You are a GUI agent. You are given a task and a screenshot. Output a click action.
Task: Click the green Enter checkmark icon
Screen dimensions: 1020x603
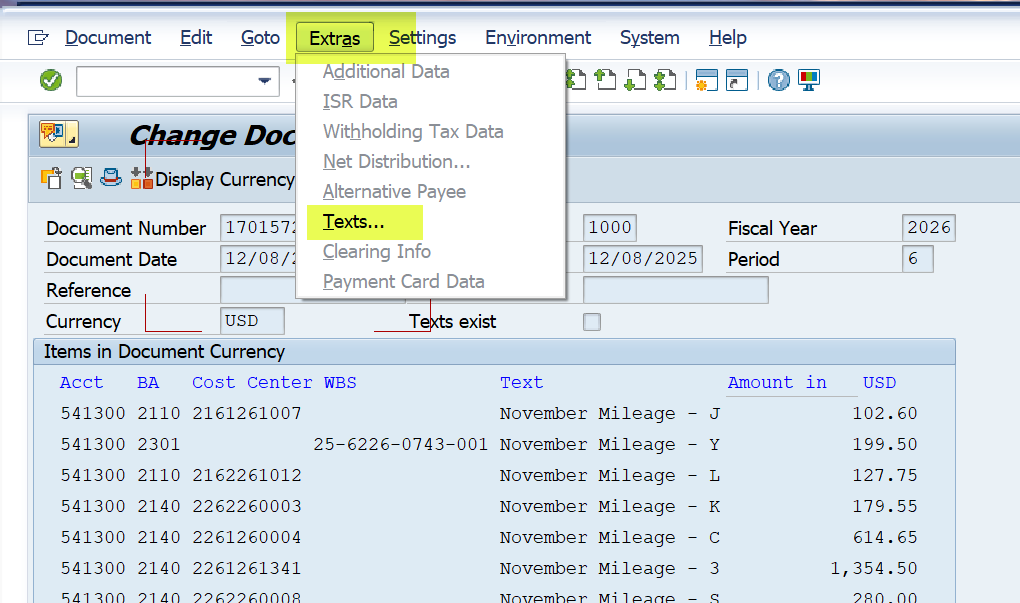click(51, 81)
